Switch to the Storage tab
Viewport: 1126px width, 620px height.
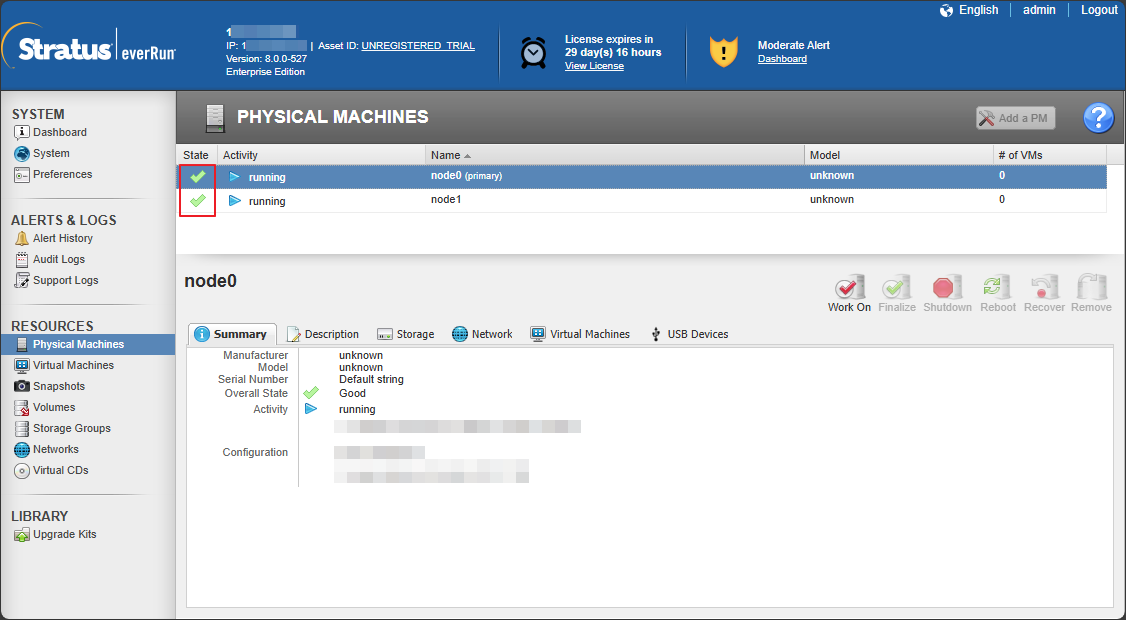pyautogui.click(x=406, y=334)
